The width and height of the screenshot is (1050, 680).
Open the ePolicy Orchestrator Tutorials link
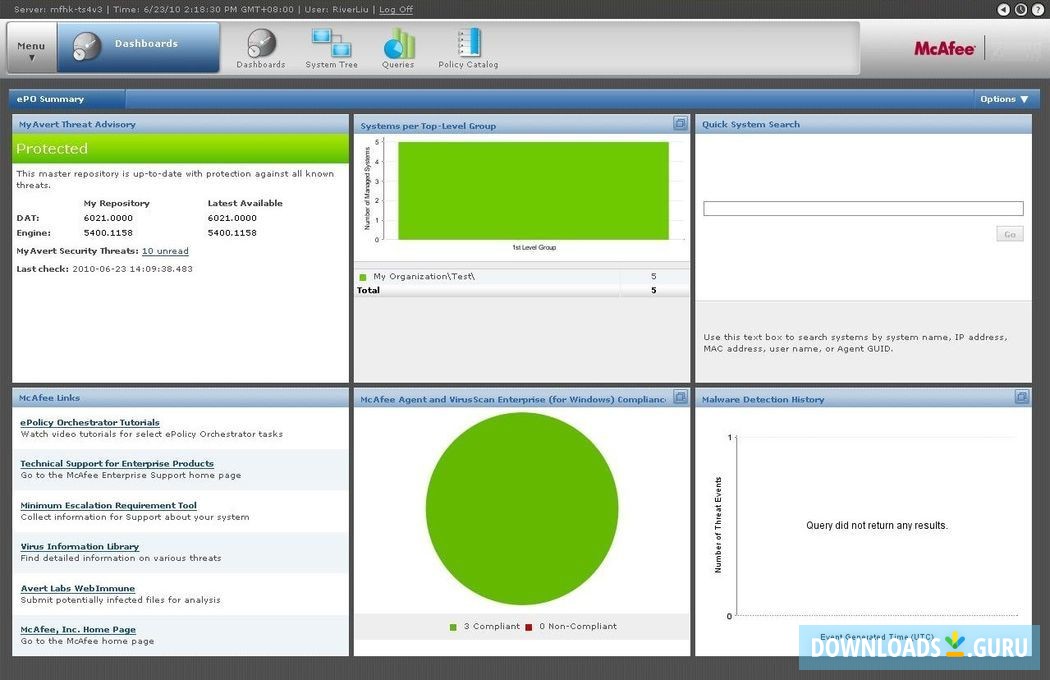[90, 422]
